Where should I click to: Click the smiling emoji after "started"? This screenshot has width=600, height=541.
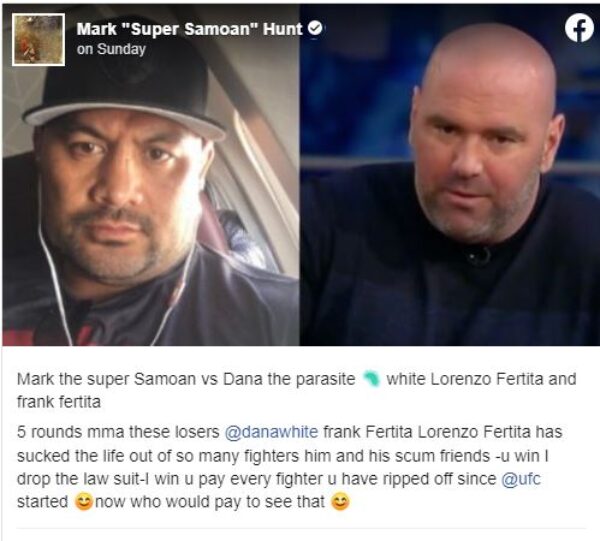[84, 502]
